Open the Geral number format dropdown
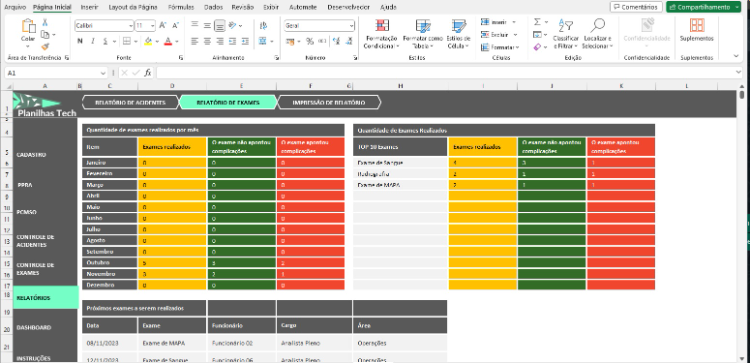This screenshot has width=750, height=363. tap(352, 25)
